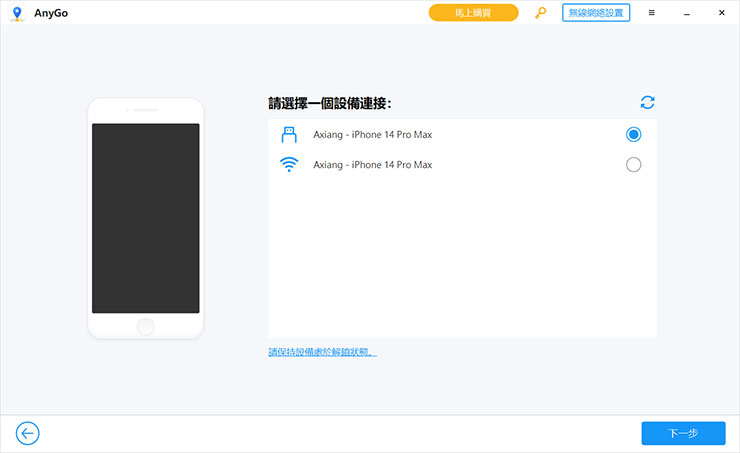Refresh the device list
Viewport: 740px width, 453px height.
648,102
